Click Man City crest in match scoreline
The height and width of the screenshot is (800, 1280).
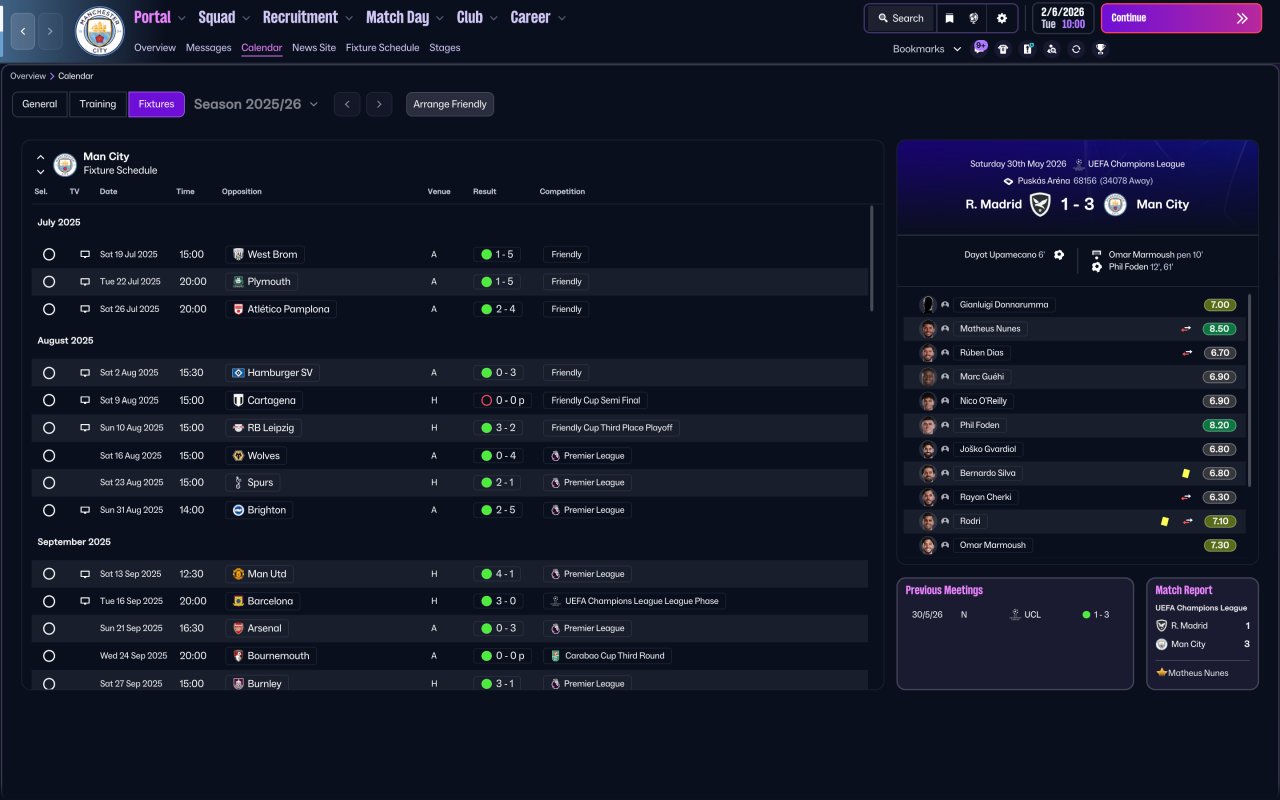pyautogui.click(x=1115, y=204)
